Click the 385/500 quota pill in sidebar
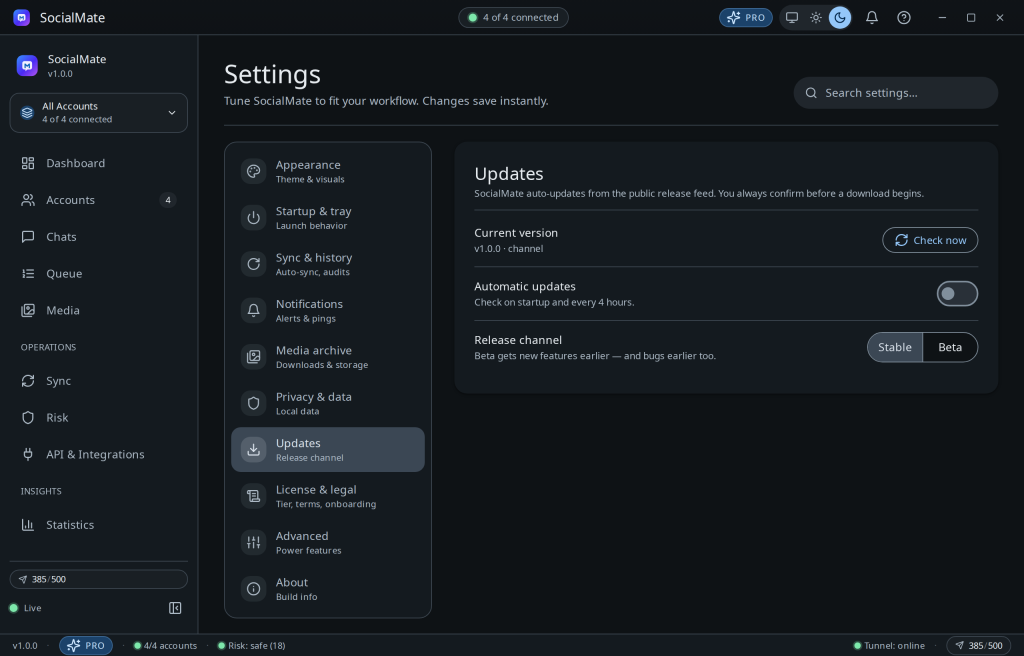 99,580
